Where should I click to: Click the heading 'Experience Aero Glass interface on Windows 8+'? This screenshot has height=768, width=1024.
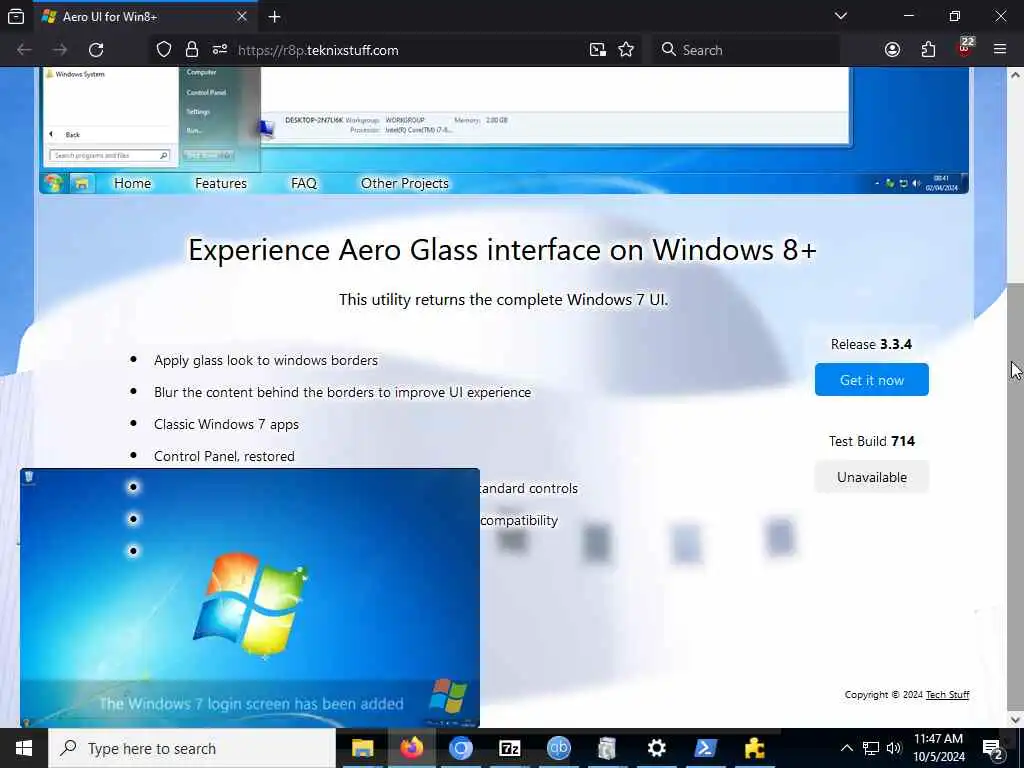pyautogui.click(x=503, y=250)
